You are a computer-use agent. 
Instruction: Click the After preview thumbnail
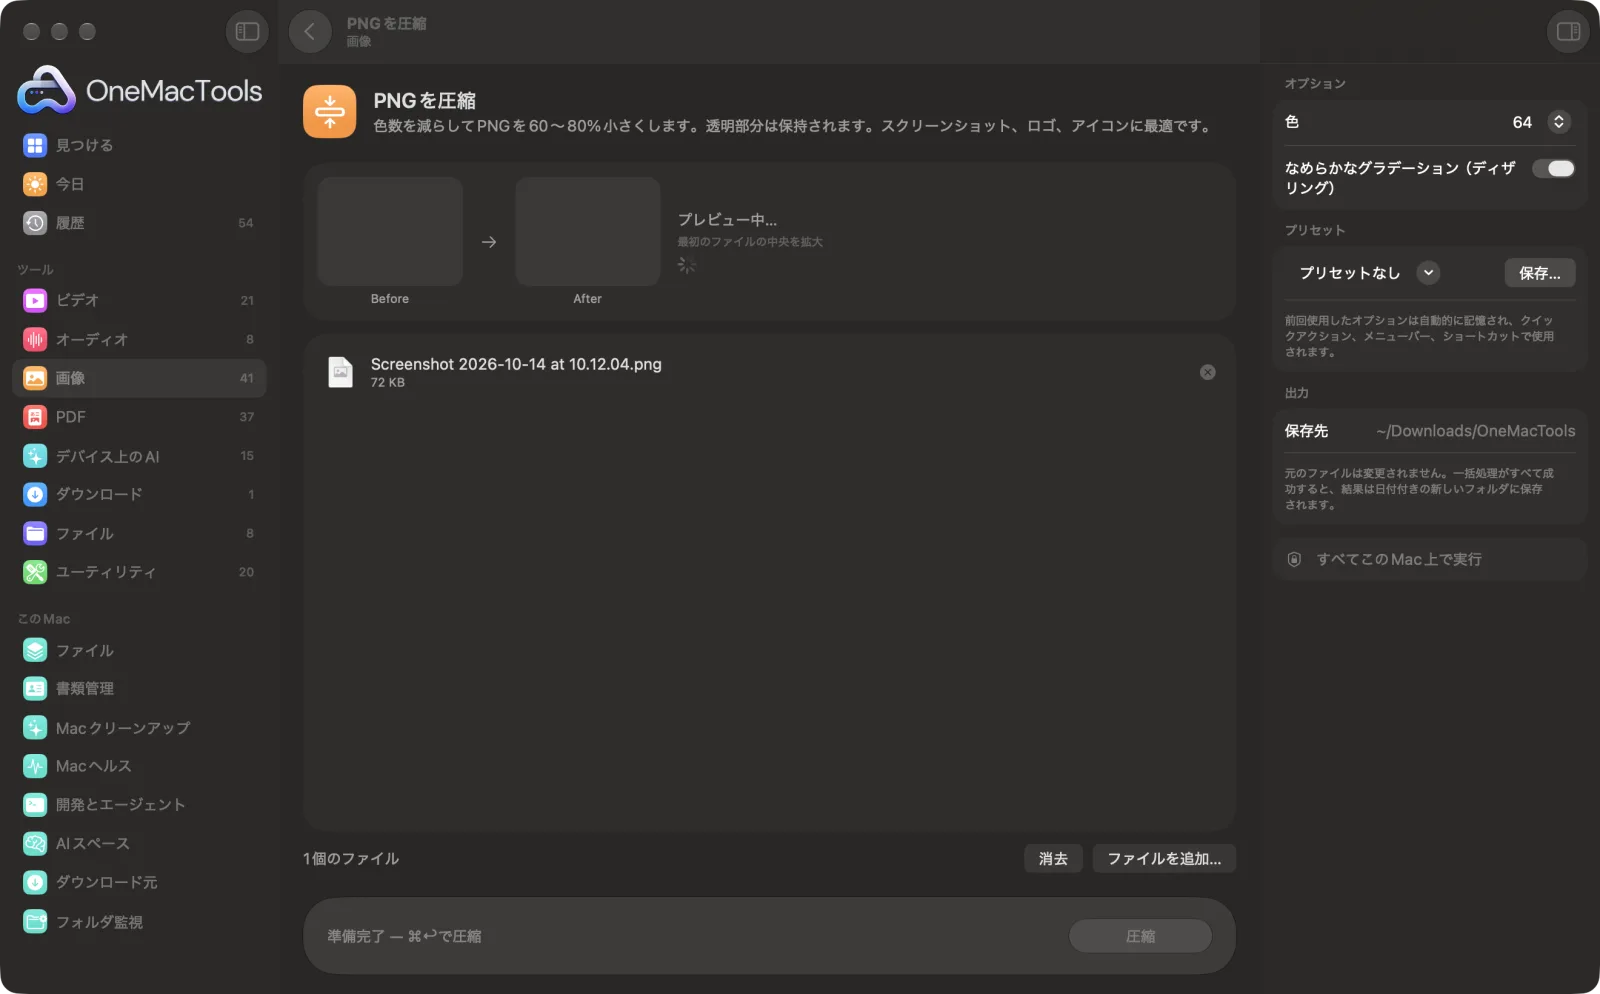(588, 232)
